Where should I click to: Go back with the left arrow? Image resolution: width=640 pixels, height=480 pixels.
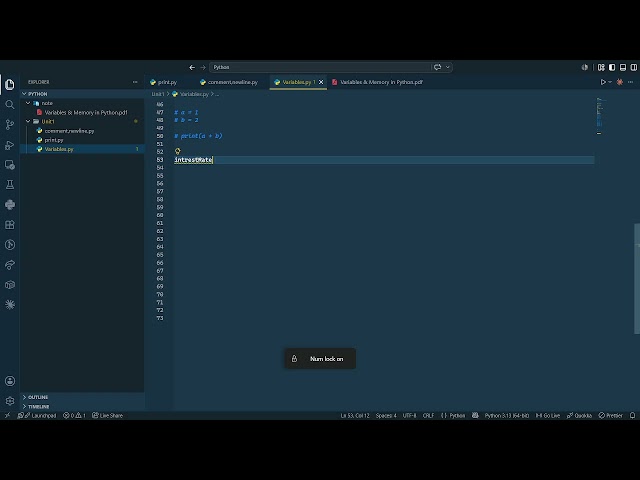coord(192,67)
